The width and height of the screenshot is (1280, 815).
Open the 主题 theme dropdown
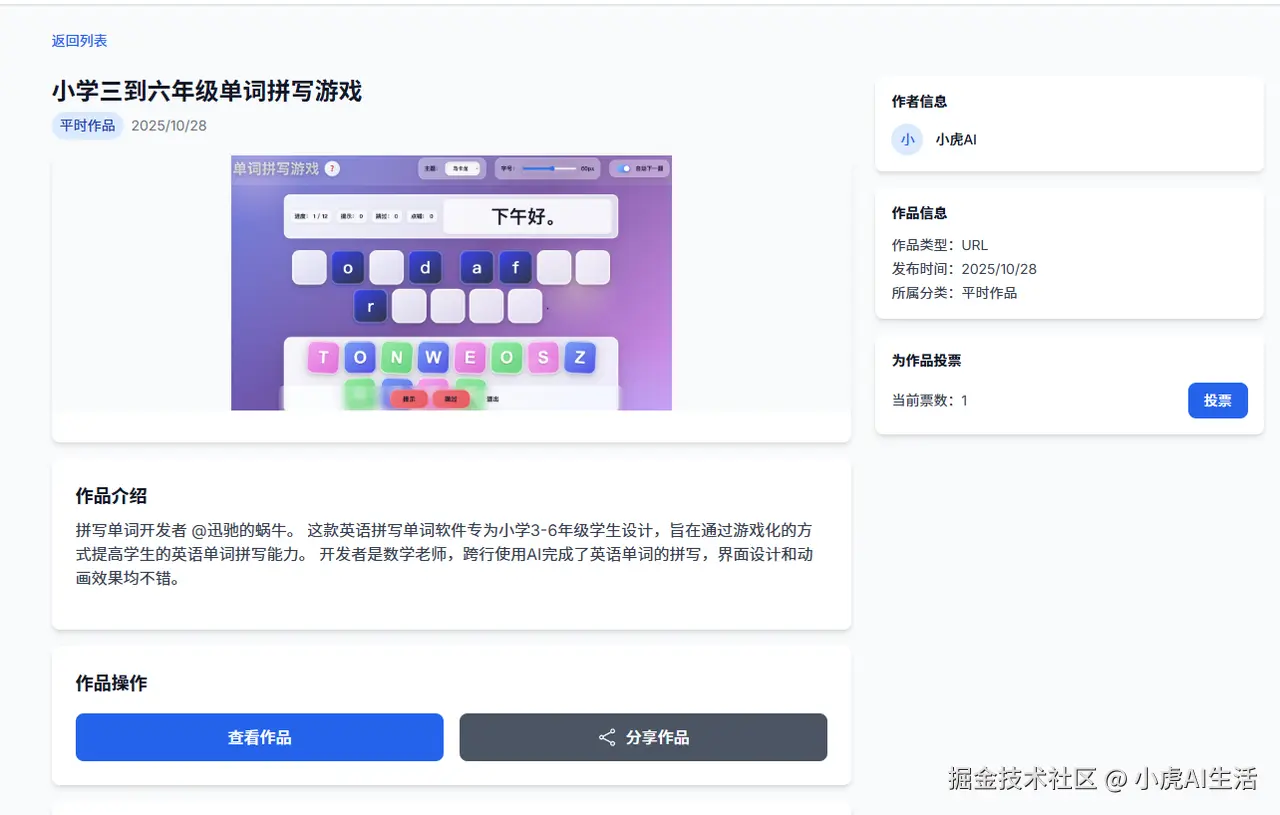coord(463,169)
